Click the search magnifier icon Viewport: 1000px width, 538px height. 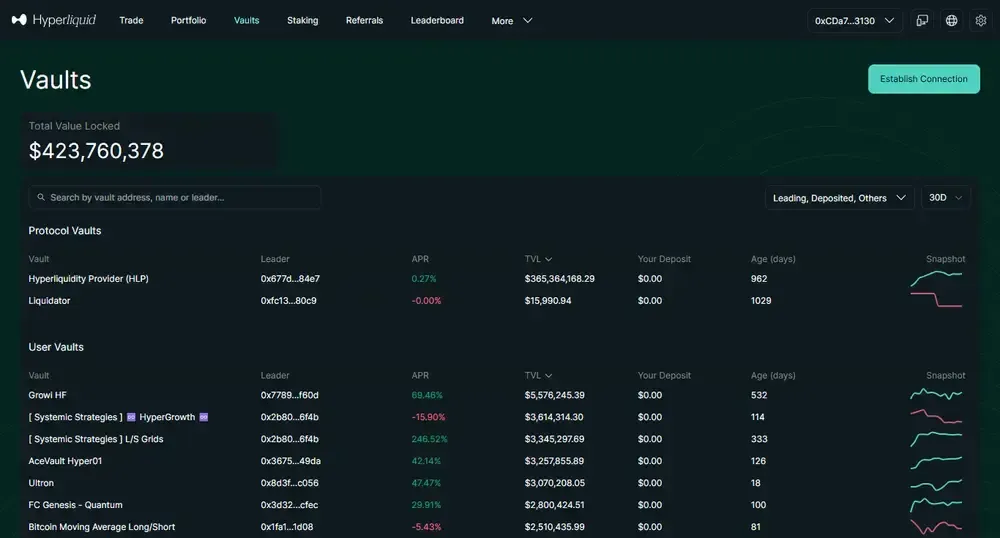pyautogui.click(x=41, y=198)
